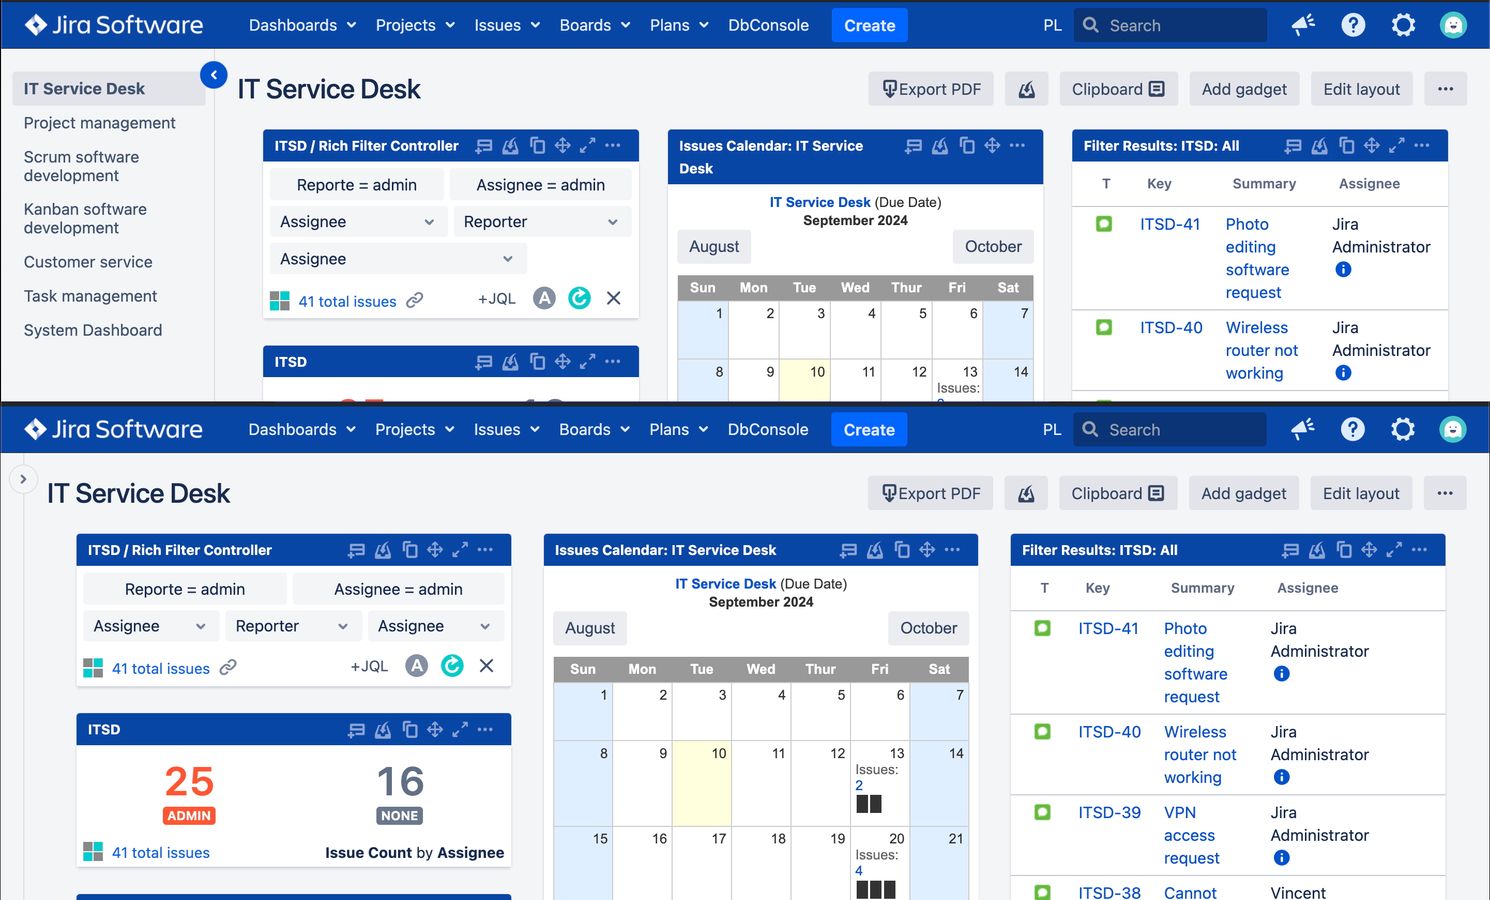Click Export PDF in the upper view

pyautogui.click(x=931, y=89)
